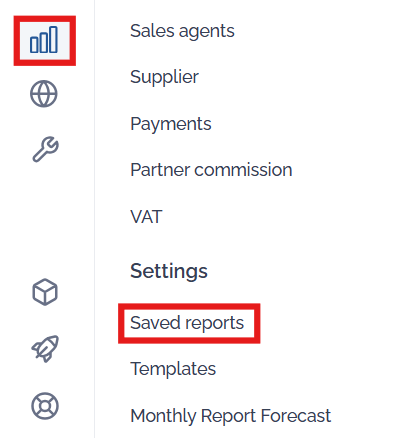Click the rocket launch icon
The height and width of the screenshot is (438, 417).
click(x=45, y=349)
